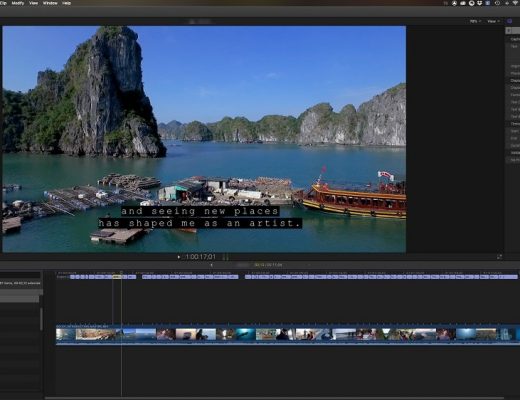Click the timeline index vertical scrollbar
This screenshot has width=520, height=400.
[41, 319]
